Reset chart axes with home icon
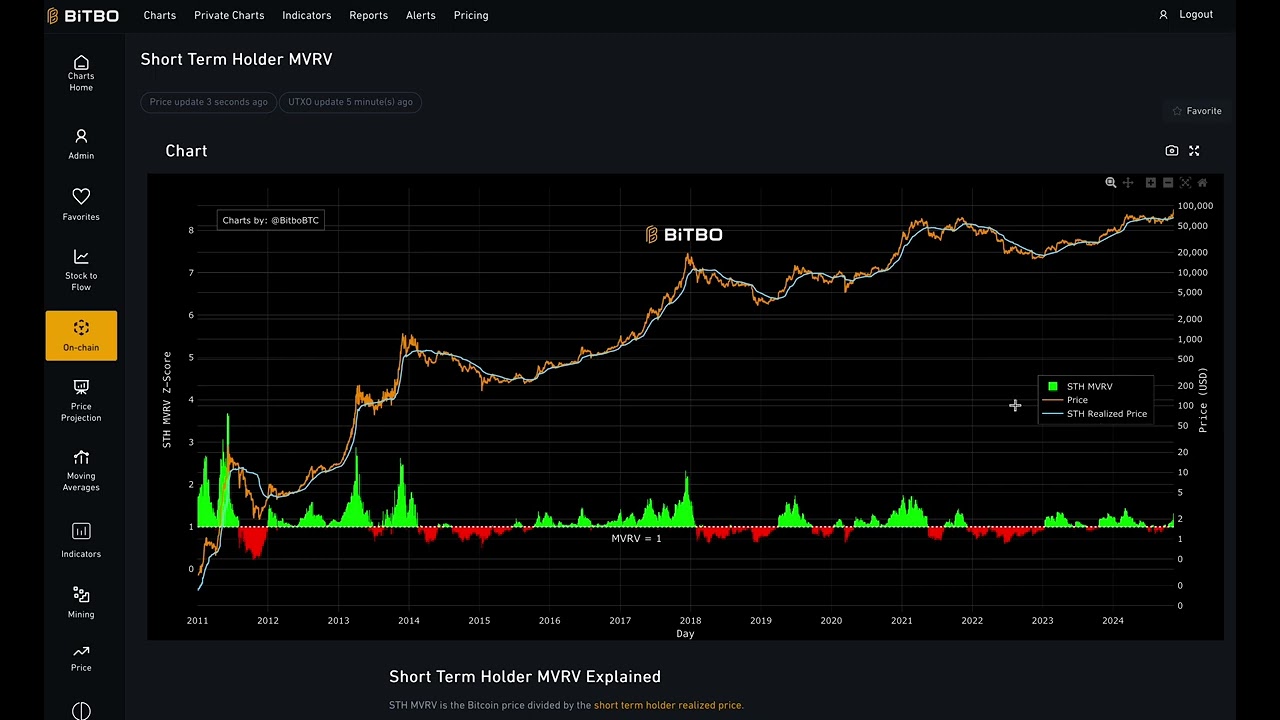Image resolution: width=1280 pixels, height=720 pixels. pos(1203,183)
